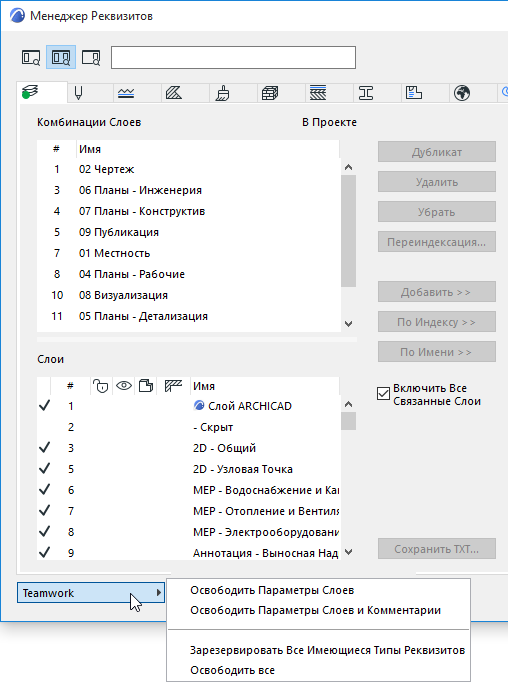Click the Дубликат button
This screenshot has height=682, width=508.
[x=437, y=152]
